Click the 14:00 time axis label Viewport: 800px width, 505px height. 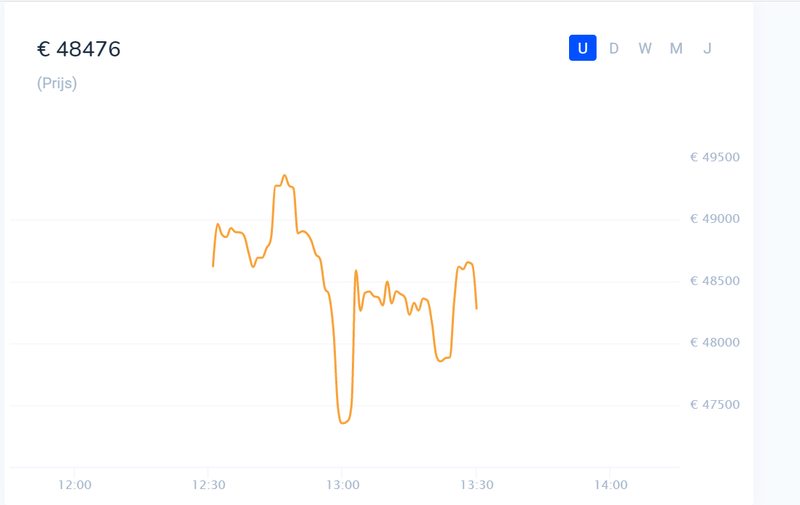(611, 485)
